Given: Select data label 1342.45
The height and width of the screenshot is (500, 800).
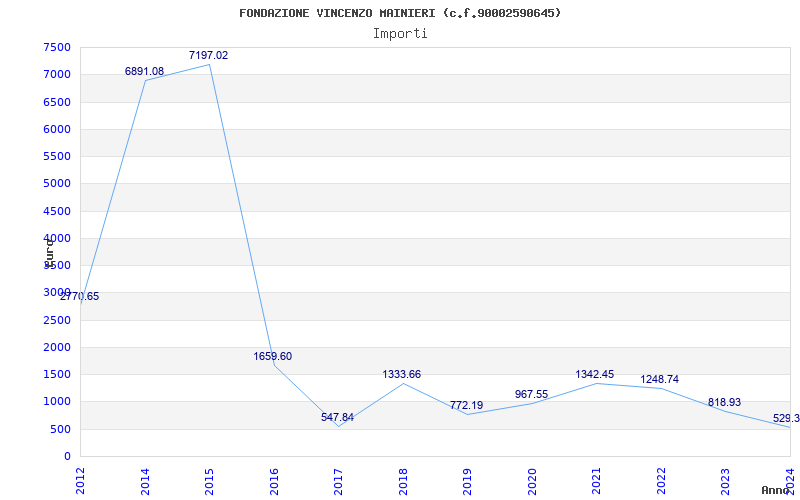Looking at the screenshot, I should tap(595, 374).
